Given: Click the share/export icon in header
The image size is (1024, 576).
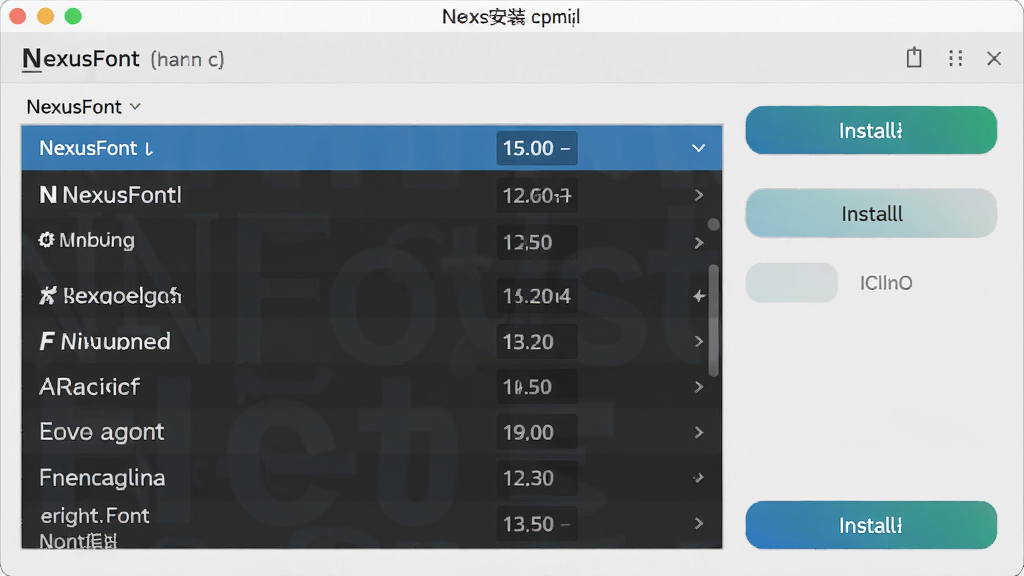Looking at the screenshot, I should (x=914, y=57).
